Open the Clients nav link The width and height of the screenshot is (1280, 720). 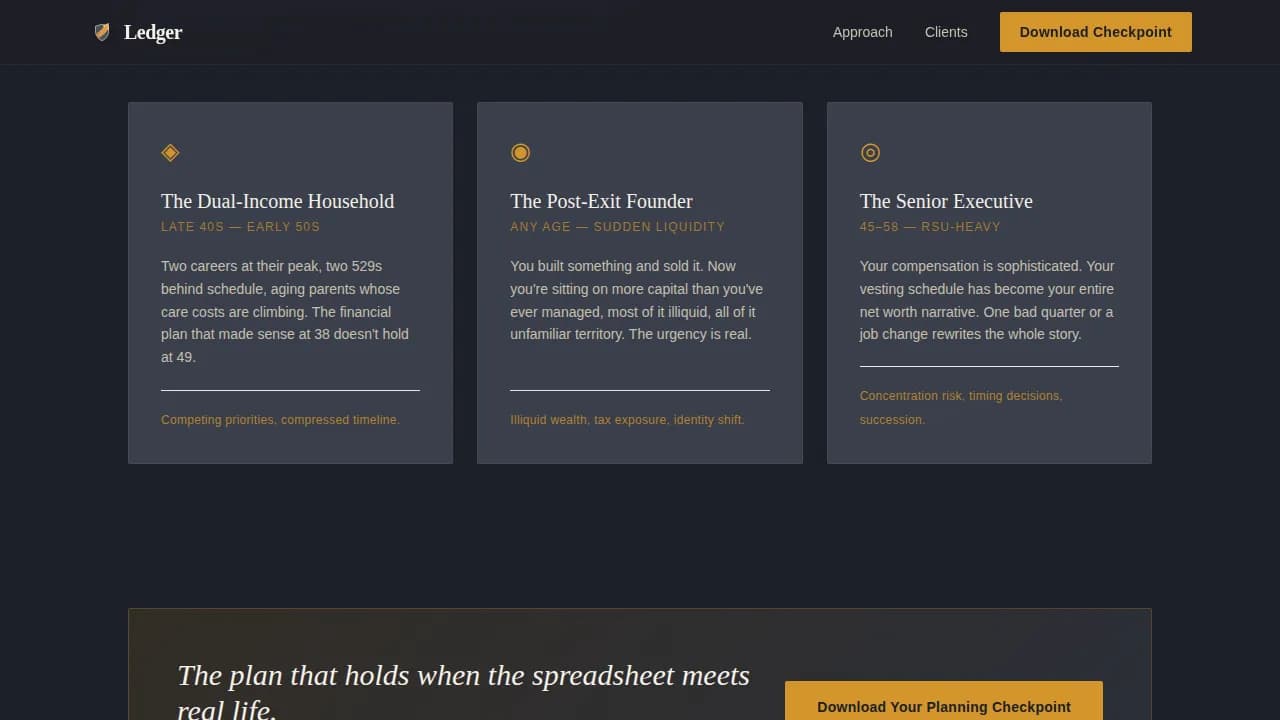click(946, 32)
